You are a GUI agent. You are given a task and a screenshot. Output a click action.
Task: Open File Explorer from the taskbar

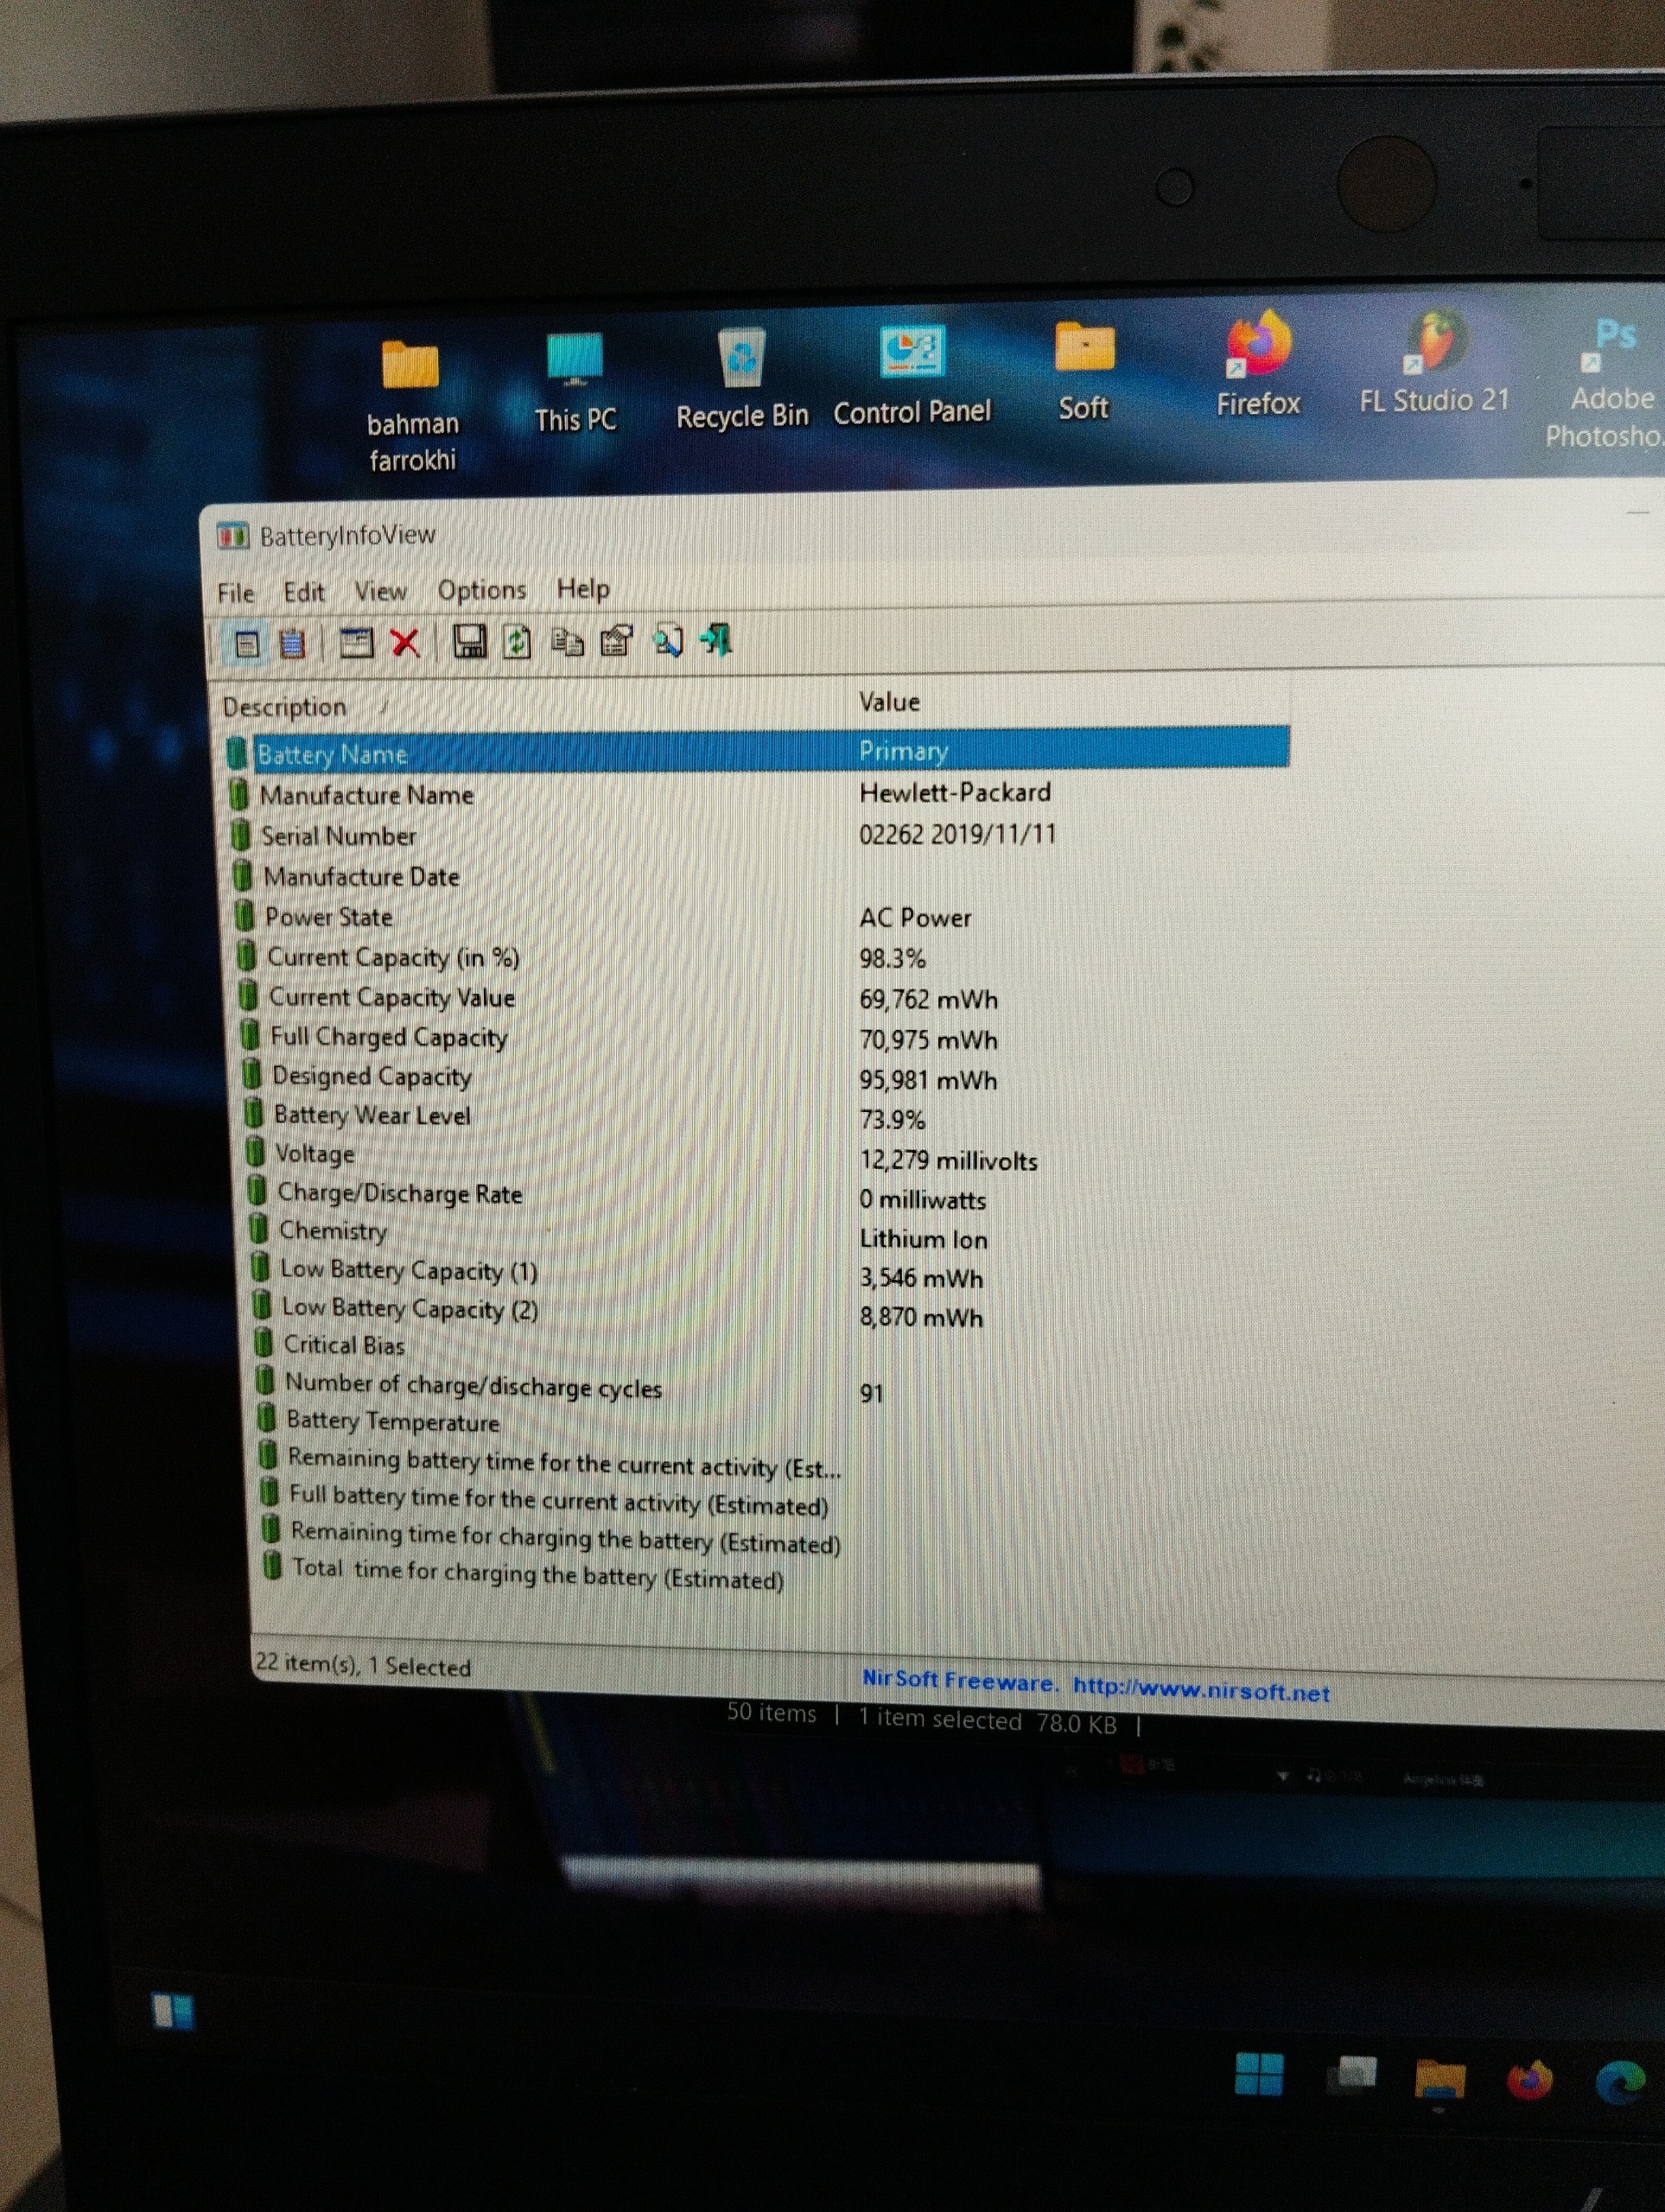point(1440,2080)
